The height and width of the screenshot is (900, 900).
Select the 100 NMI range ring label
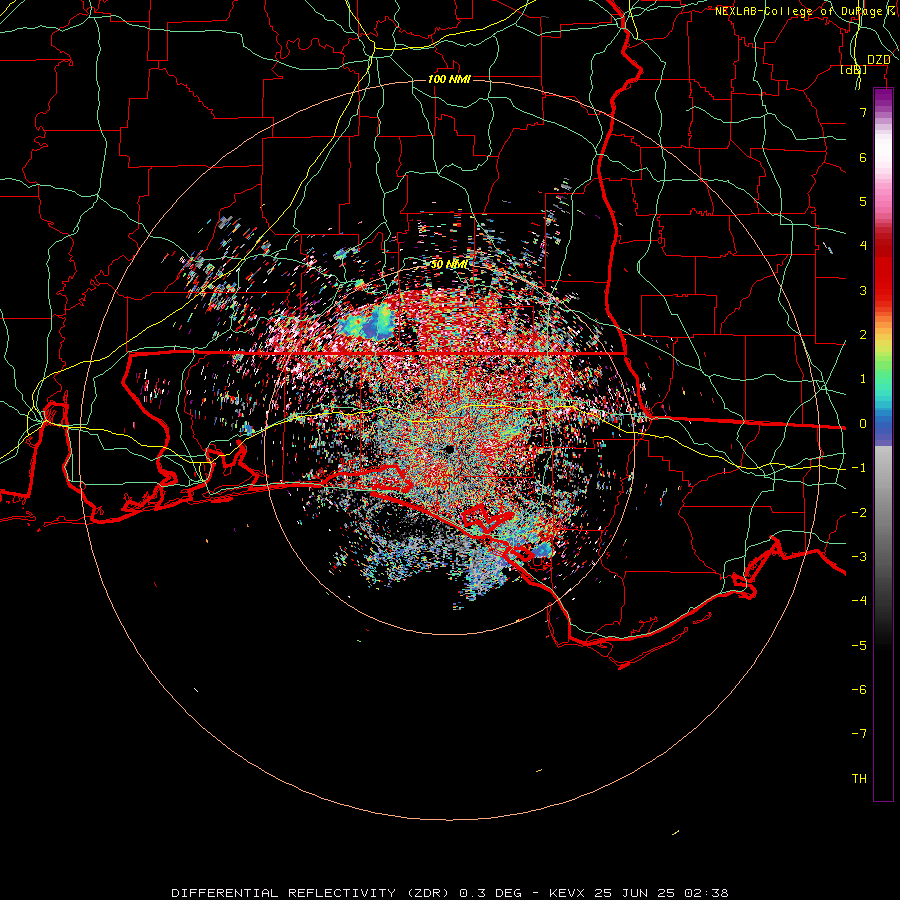449,79
